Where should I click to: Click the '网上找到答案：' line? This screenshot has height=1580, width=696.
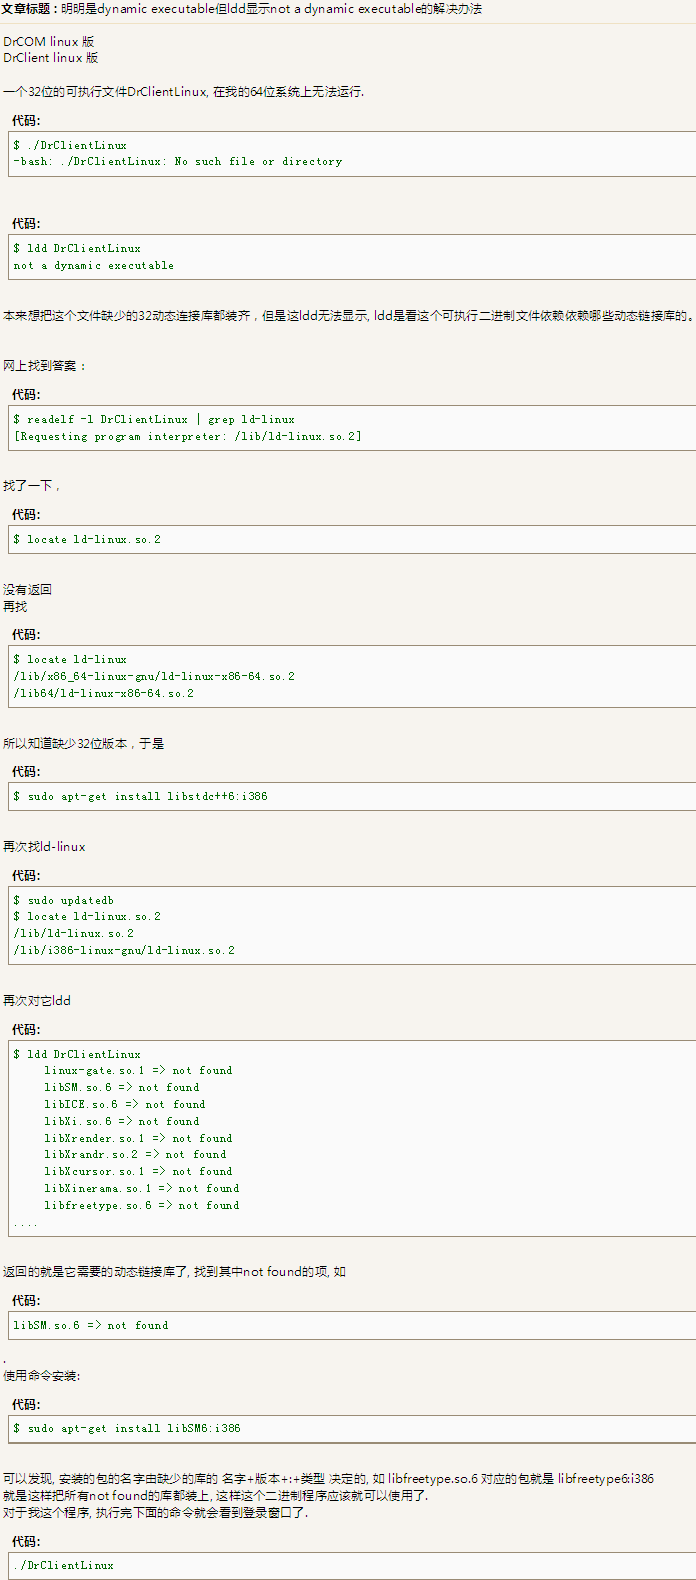click(x=44, y=366)
